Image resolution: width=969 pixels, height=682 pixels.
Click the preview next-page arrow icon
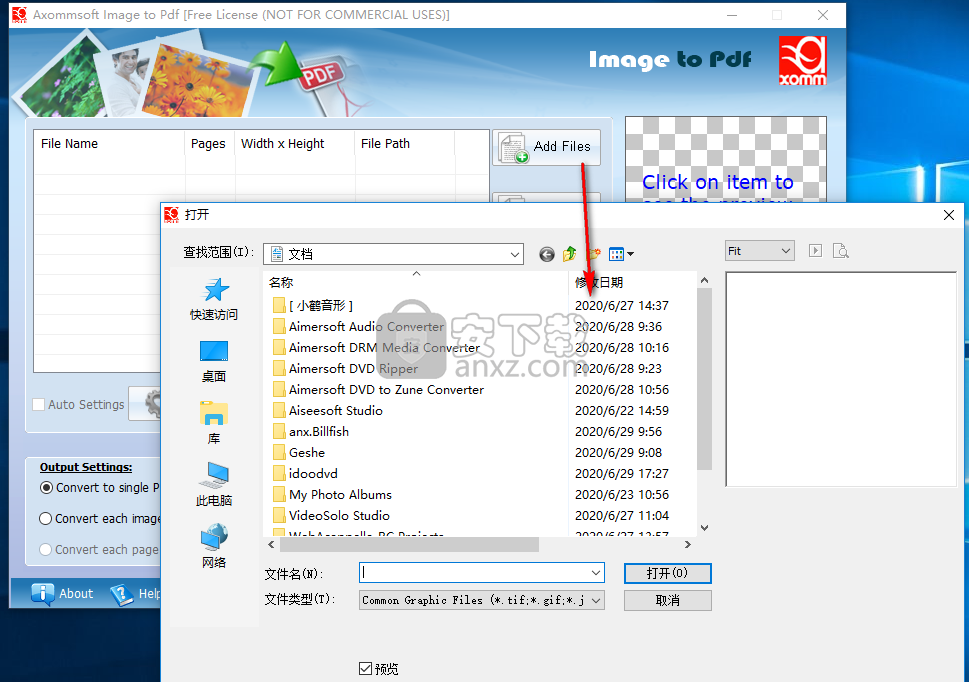(815, 251)
